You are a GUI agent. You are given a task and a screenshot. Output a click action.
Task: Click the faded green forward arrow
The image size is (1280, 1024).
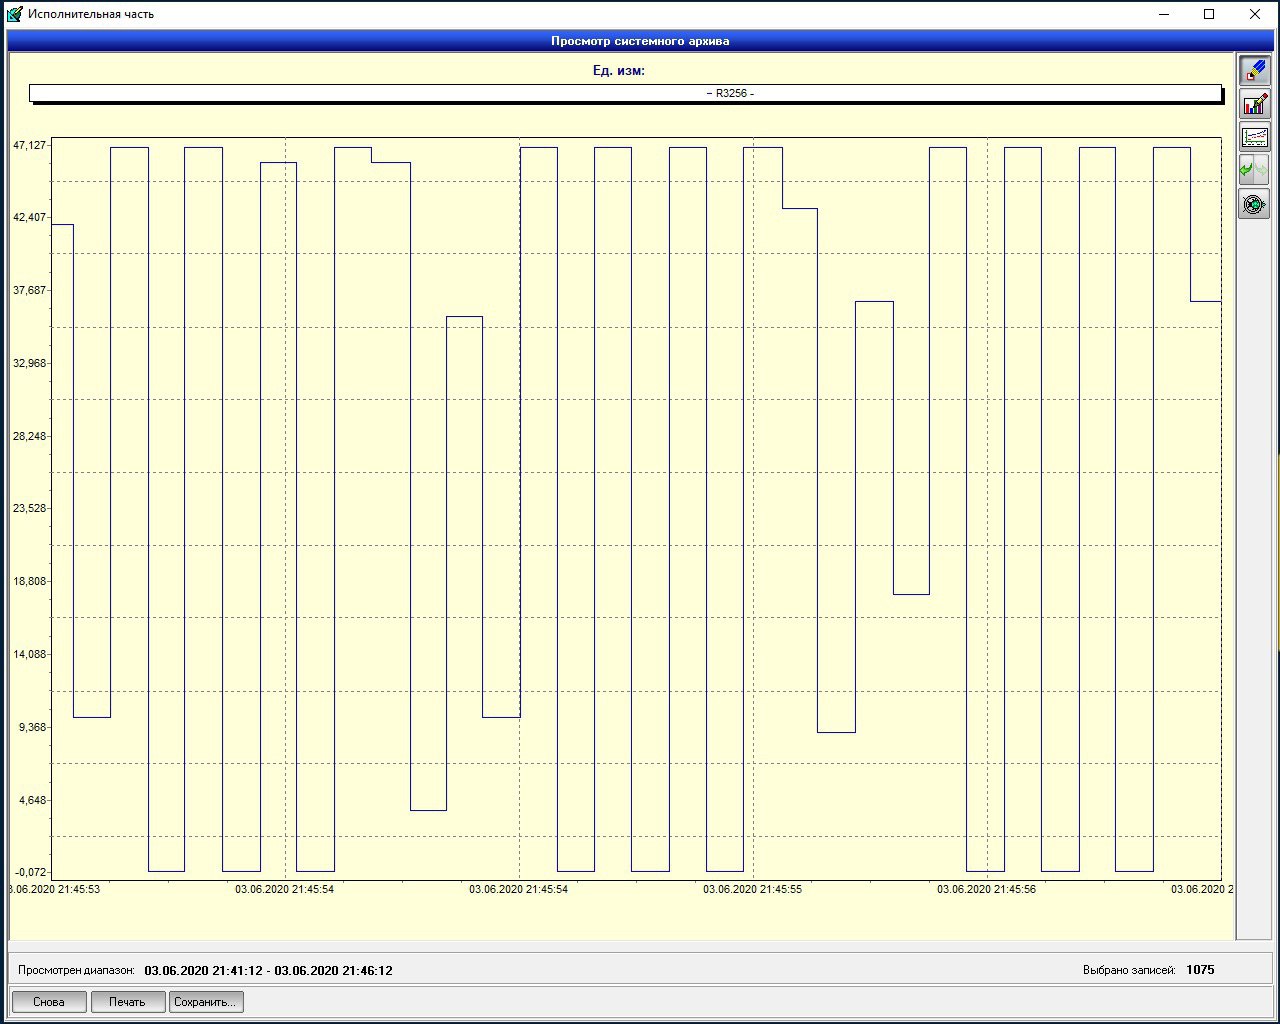click(x=1262, y=170)
